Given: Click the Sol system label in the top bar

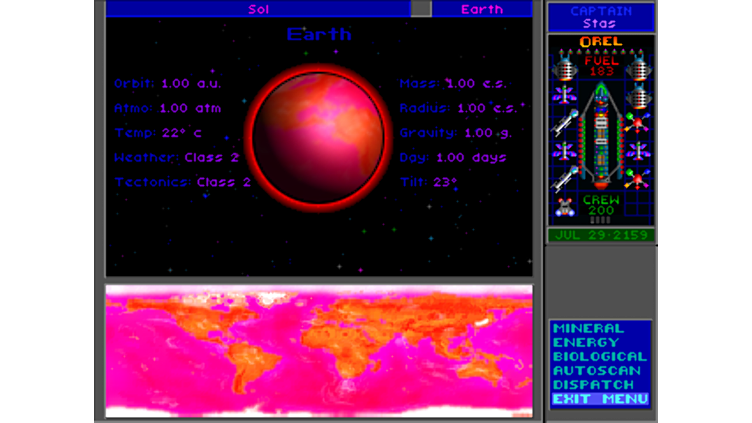Looking at the screenshot, I should click(x=258, y=9).
